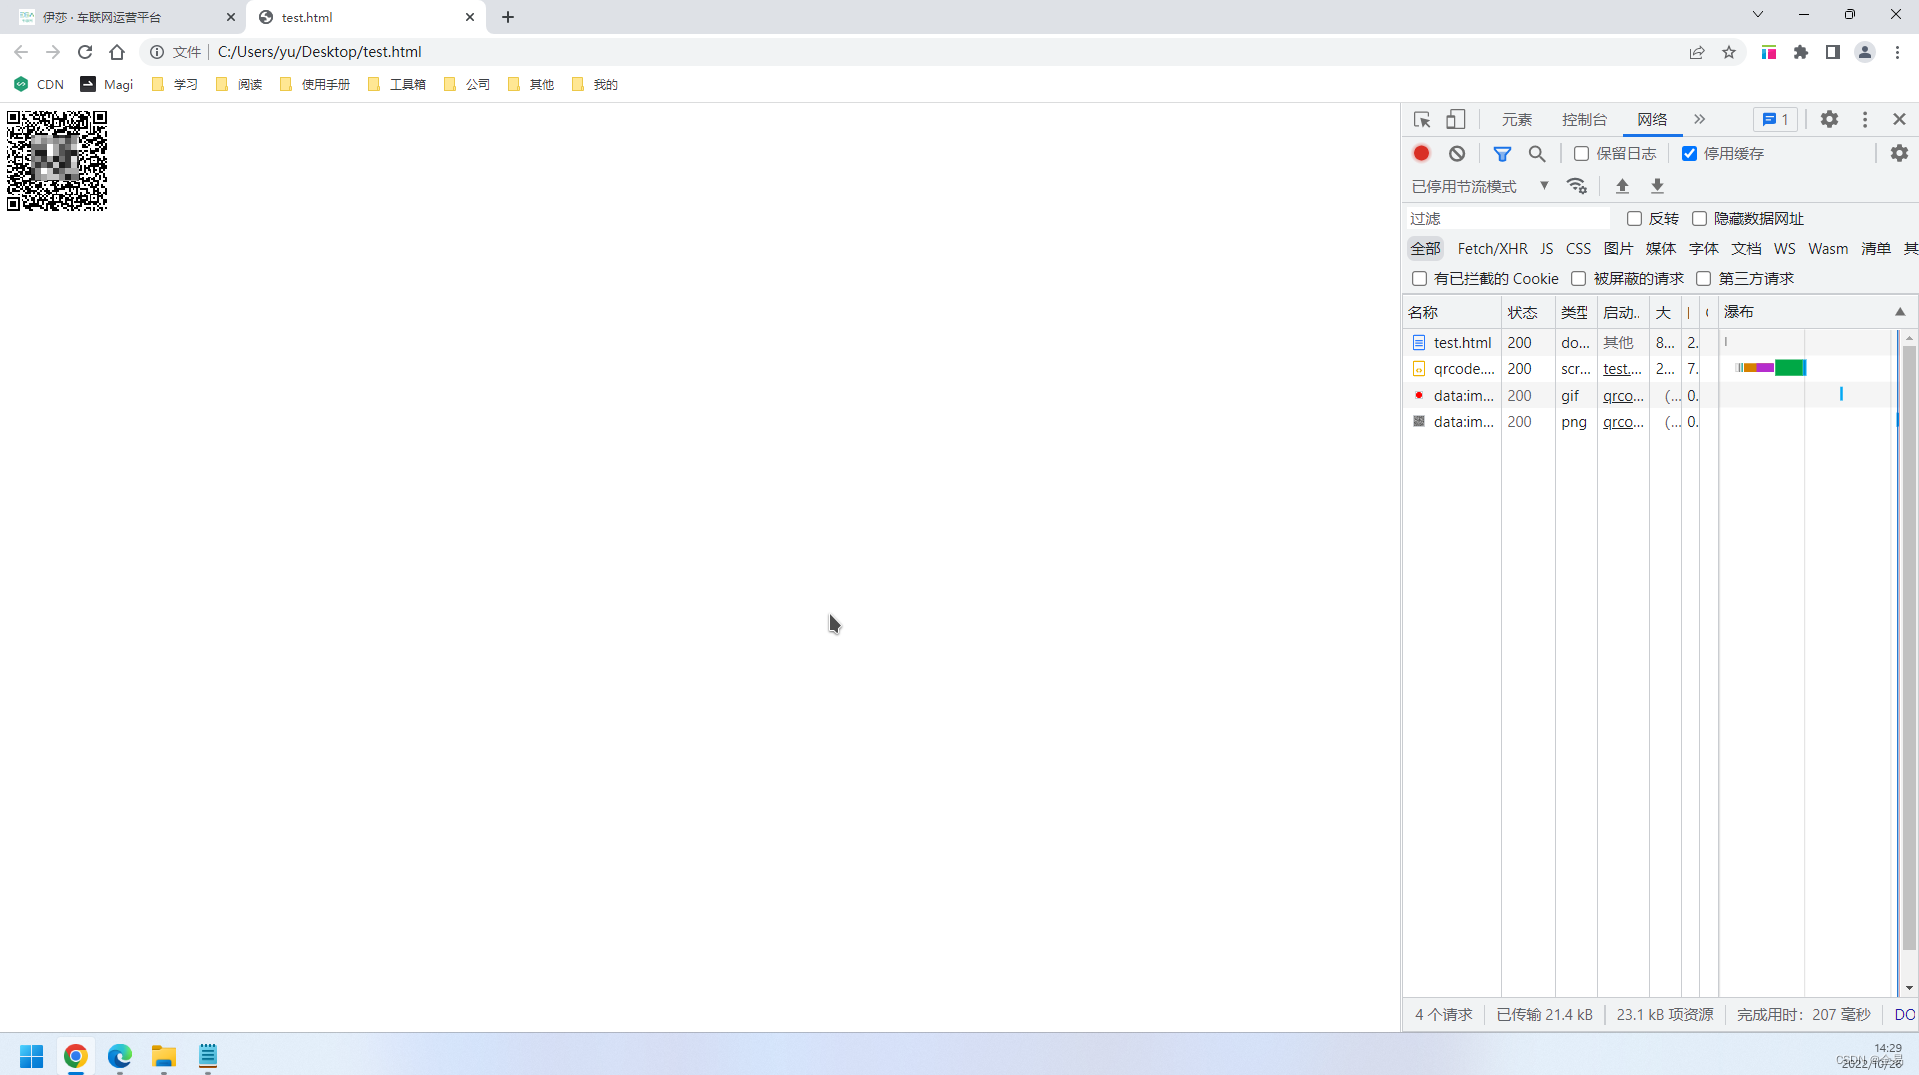Open network panel settings gear icon
This screenshot has height=1075, width=1919.
(x=1899, y=153)
